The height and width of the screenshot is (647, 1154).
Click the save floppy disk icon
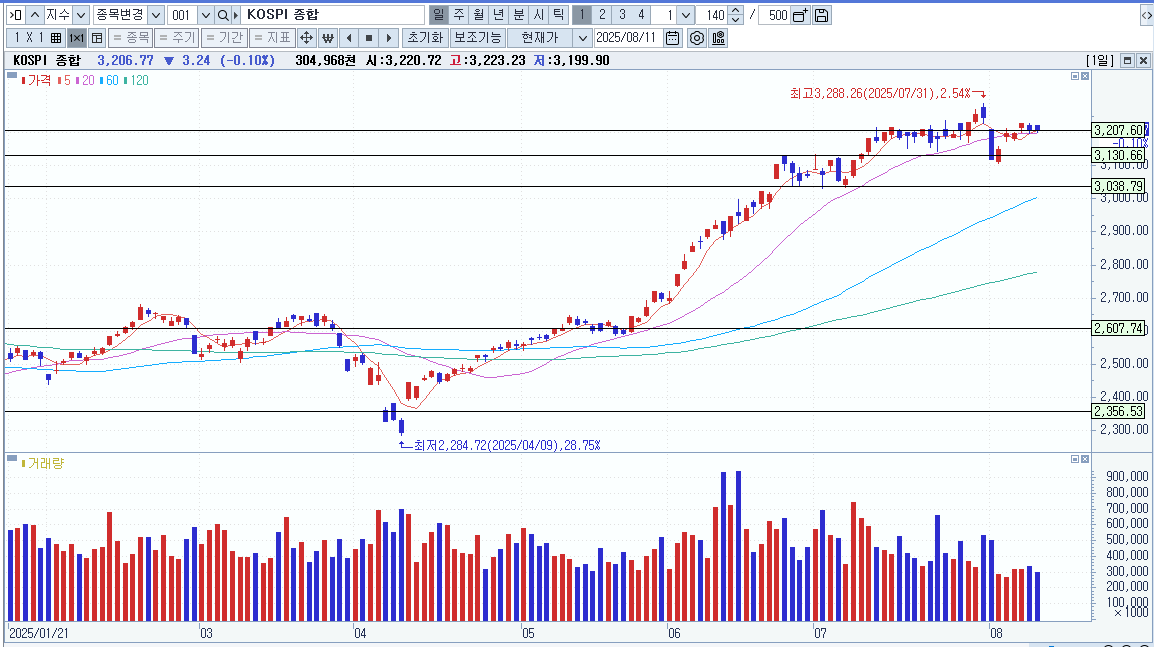tap(822, 15)
